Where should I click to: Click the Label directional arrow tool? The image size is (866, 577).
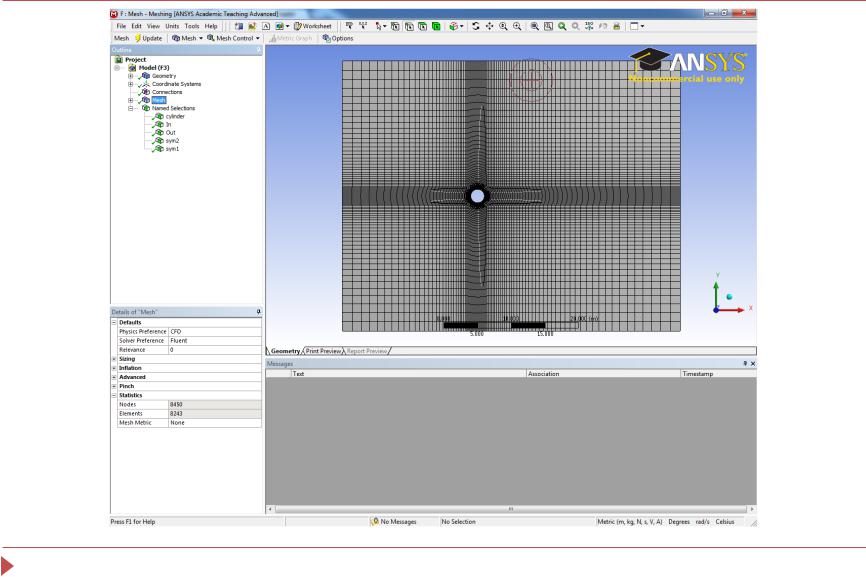(x=350, y=26)
